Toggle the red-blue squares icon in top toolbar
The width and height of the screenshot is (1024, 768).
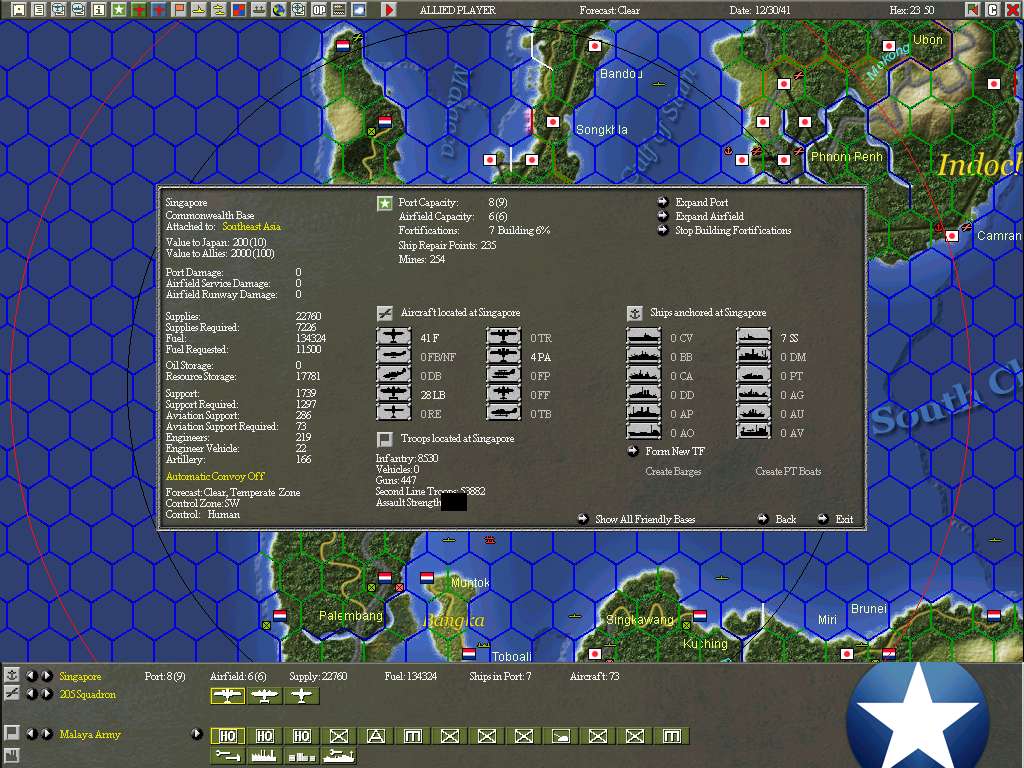pyautogui.click(x=238, y=9)
